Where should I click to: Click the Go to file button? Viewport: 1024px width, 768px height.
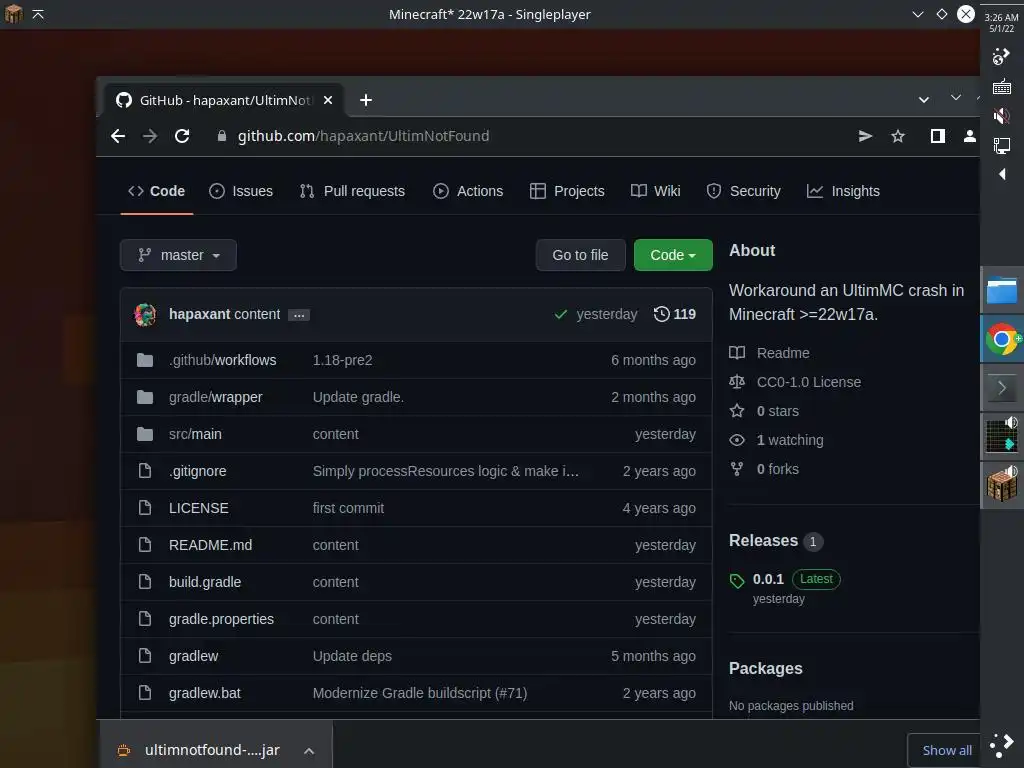point(581,255)
